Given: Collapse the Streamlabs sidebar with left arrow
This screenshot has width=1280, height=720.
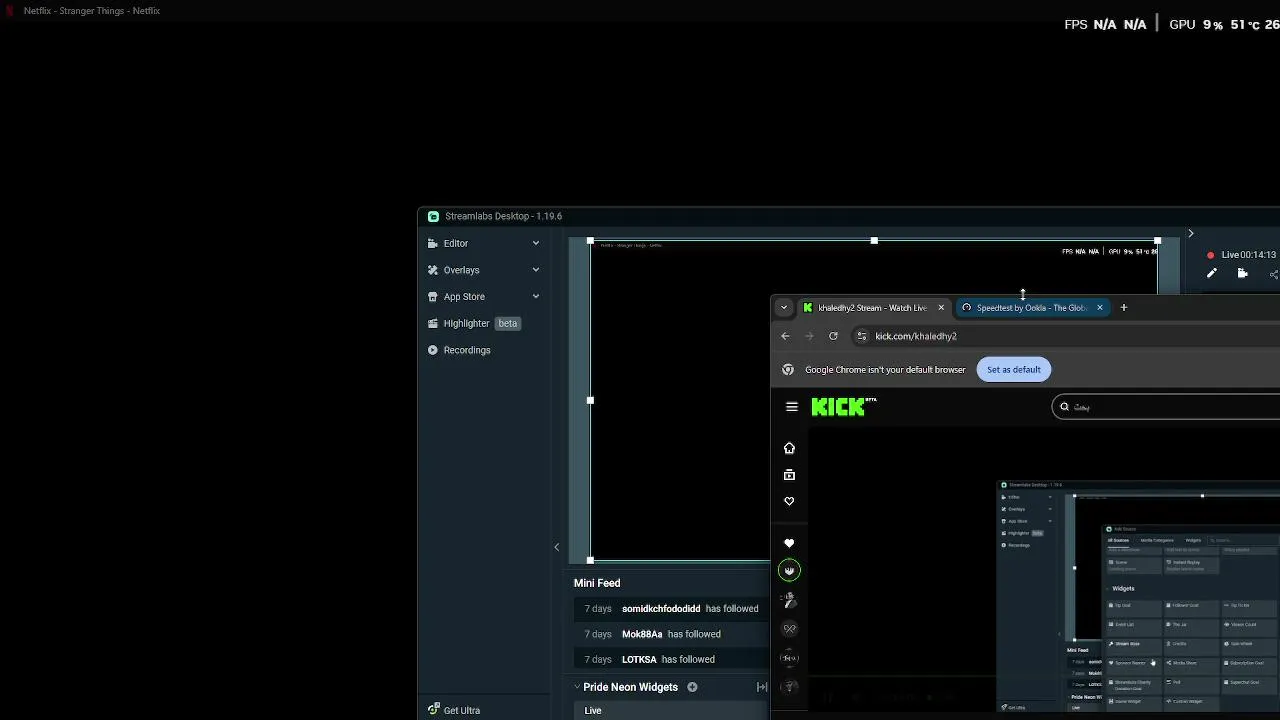Looking at the screenshot, I should coord(557,547).
